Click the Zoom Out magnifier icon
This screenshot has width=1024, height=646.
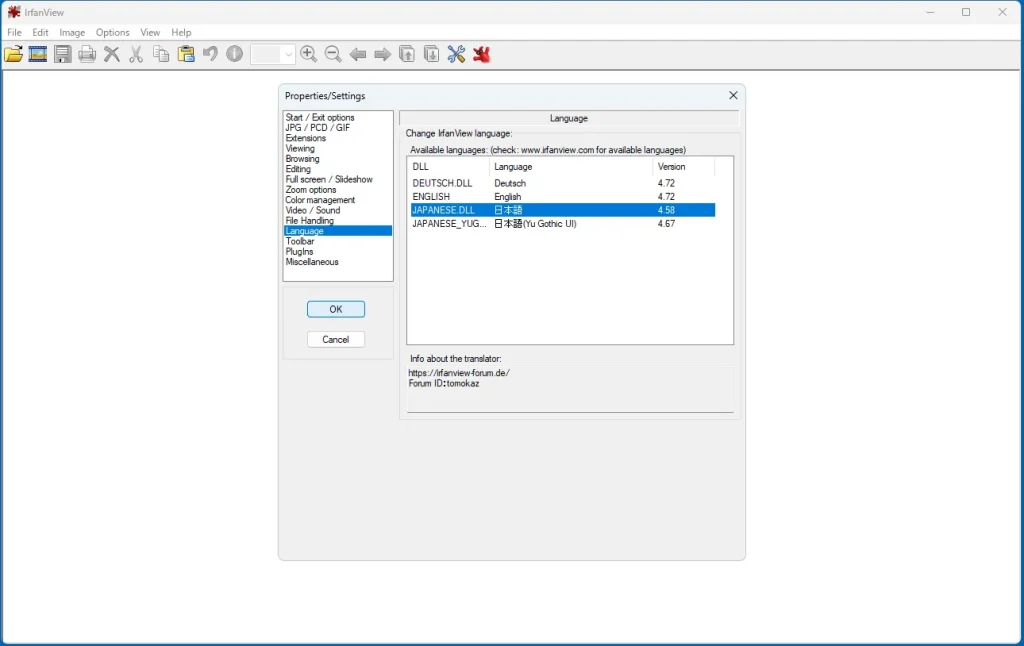(x=333, y=54)
